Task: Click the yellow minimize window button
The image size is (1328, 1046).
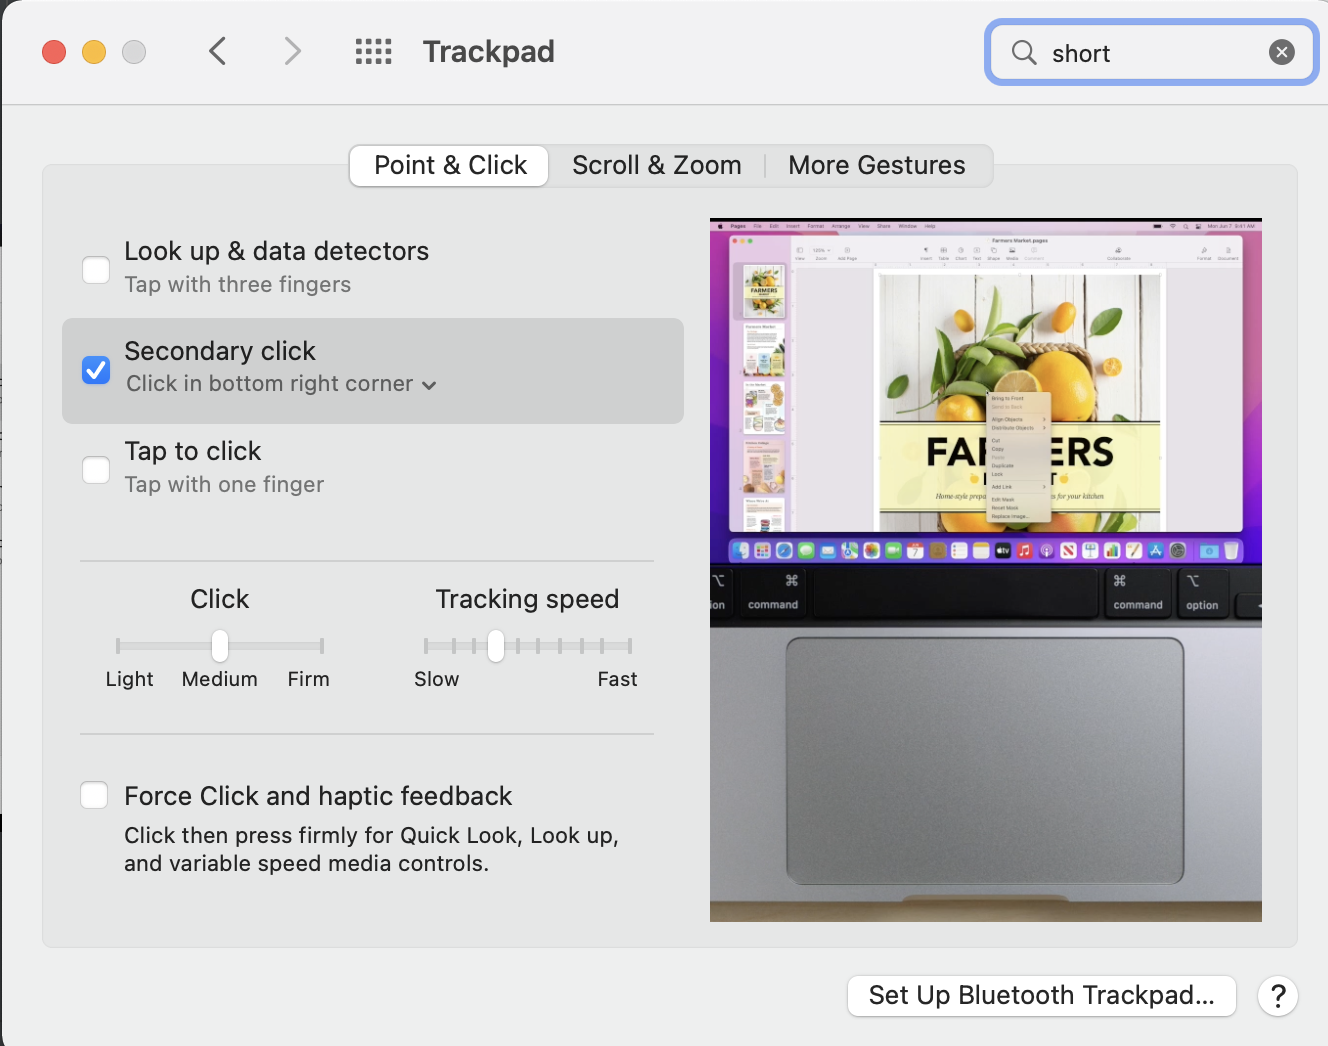Action: click(94, 51)
